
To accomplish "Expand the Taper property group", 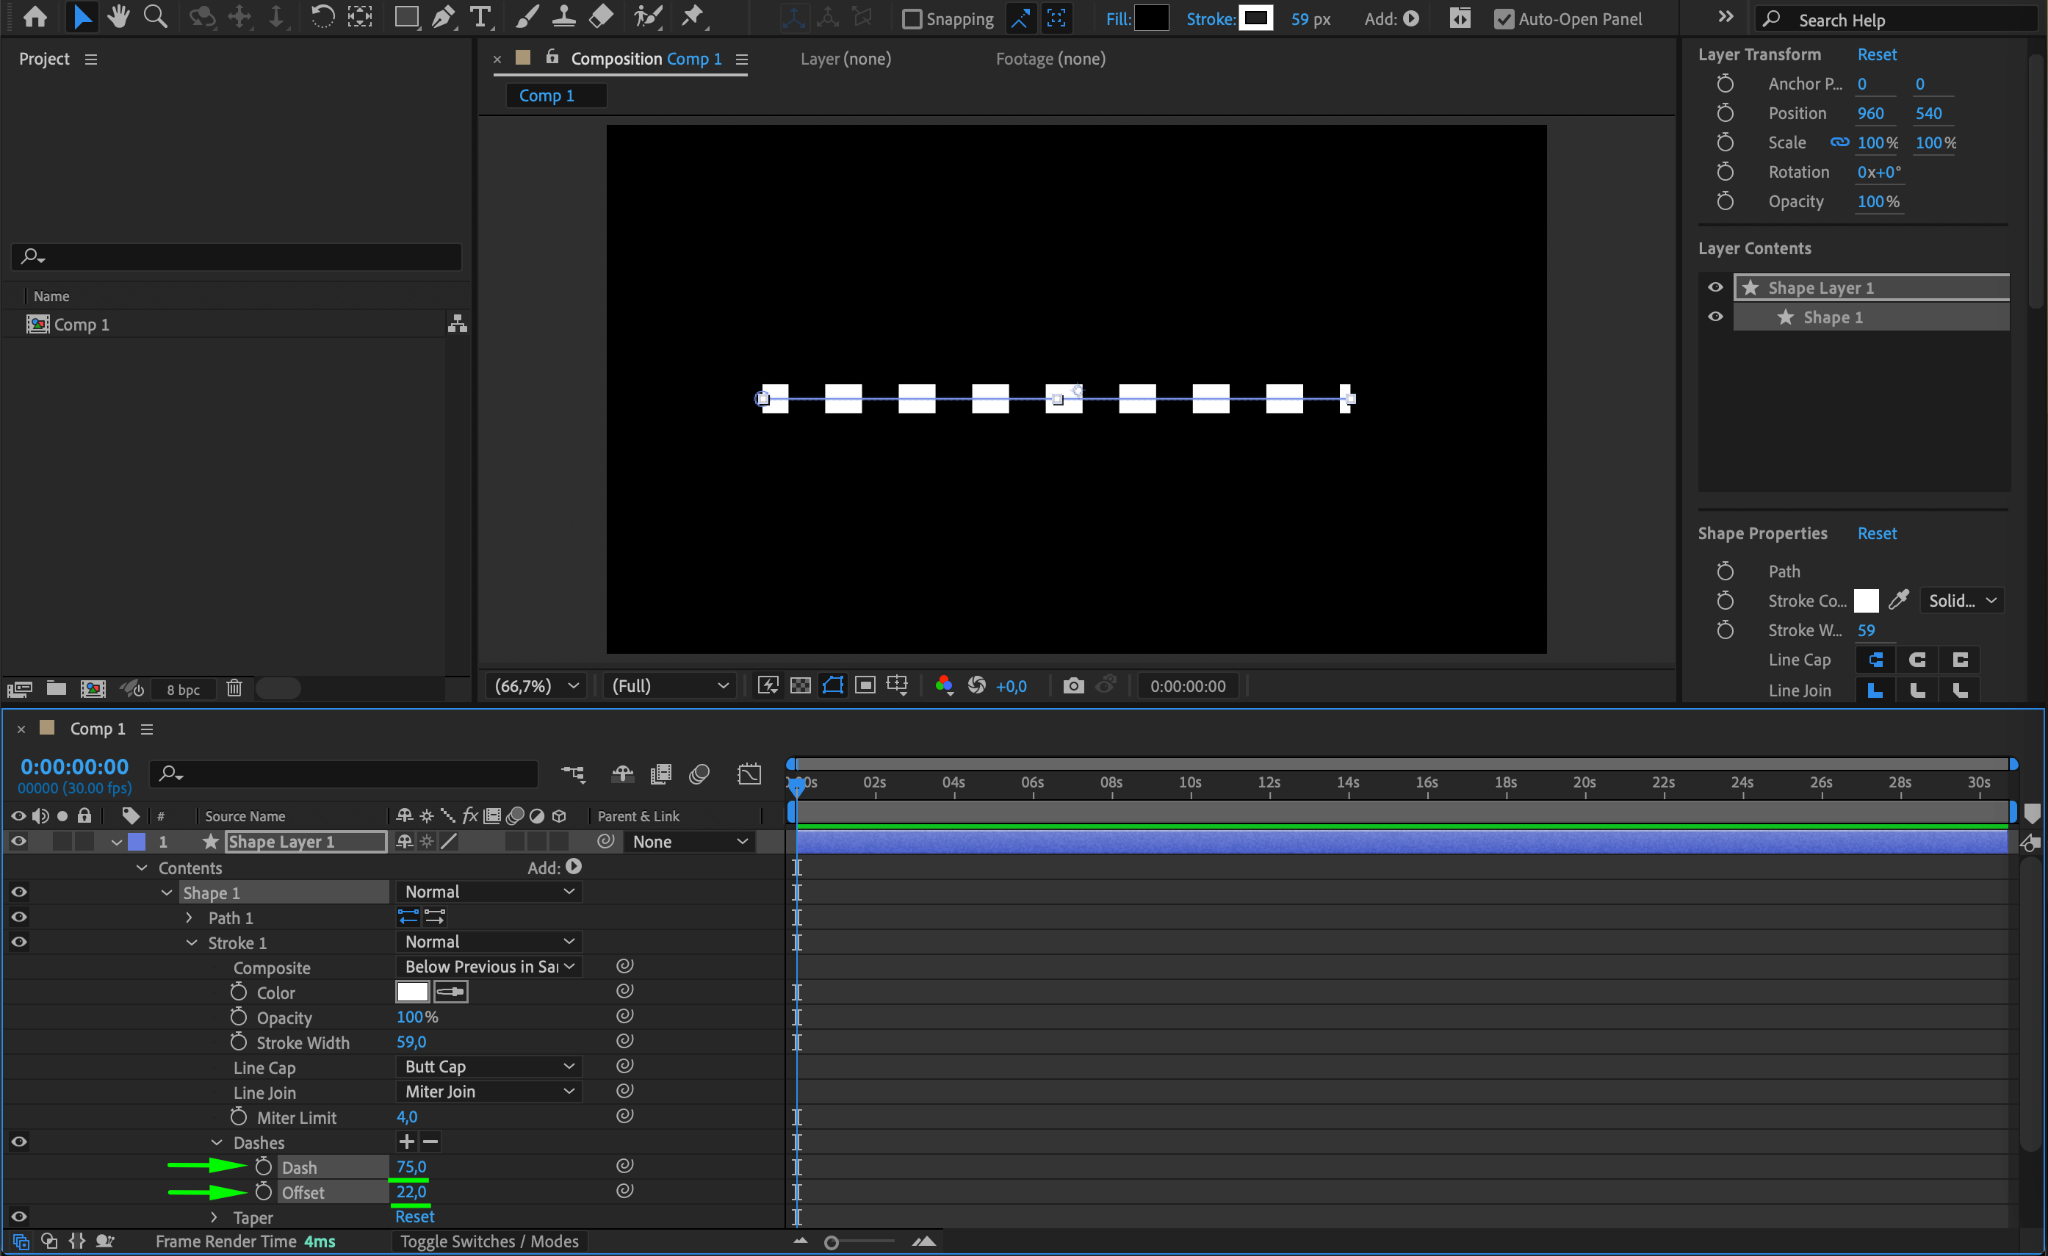I will 214,1217.
